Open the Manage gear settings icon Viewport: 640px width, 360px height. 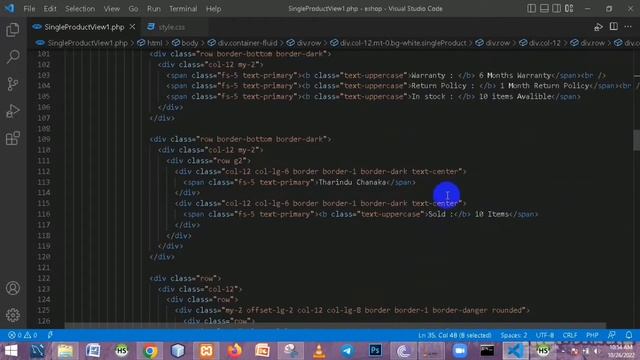click(13, 315)
